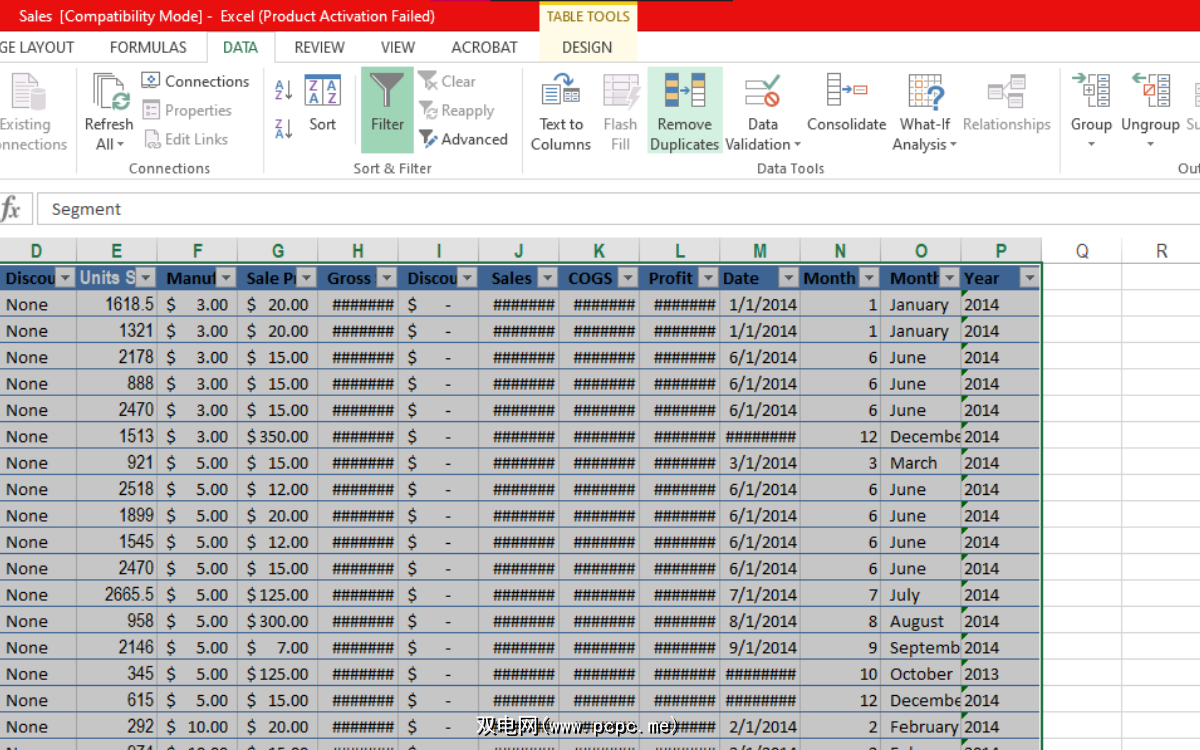Click the Consolidate icon
The width and height of the screenshot is (1200, 750).
pyautogui.click(x=846, y=93)
